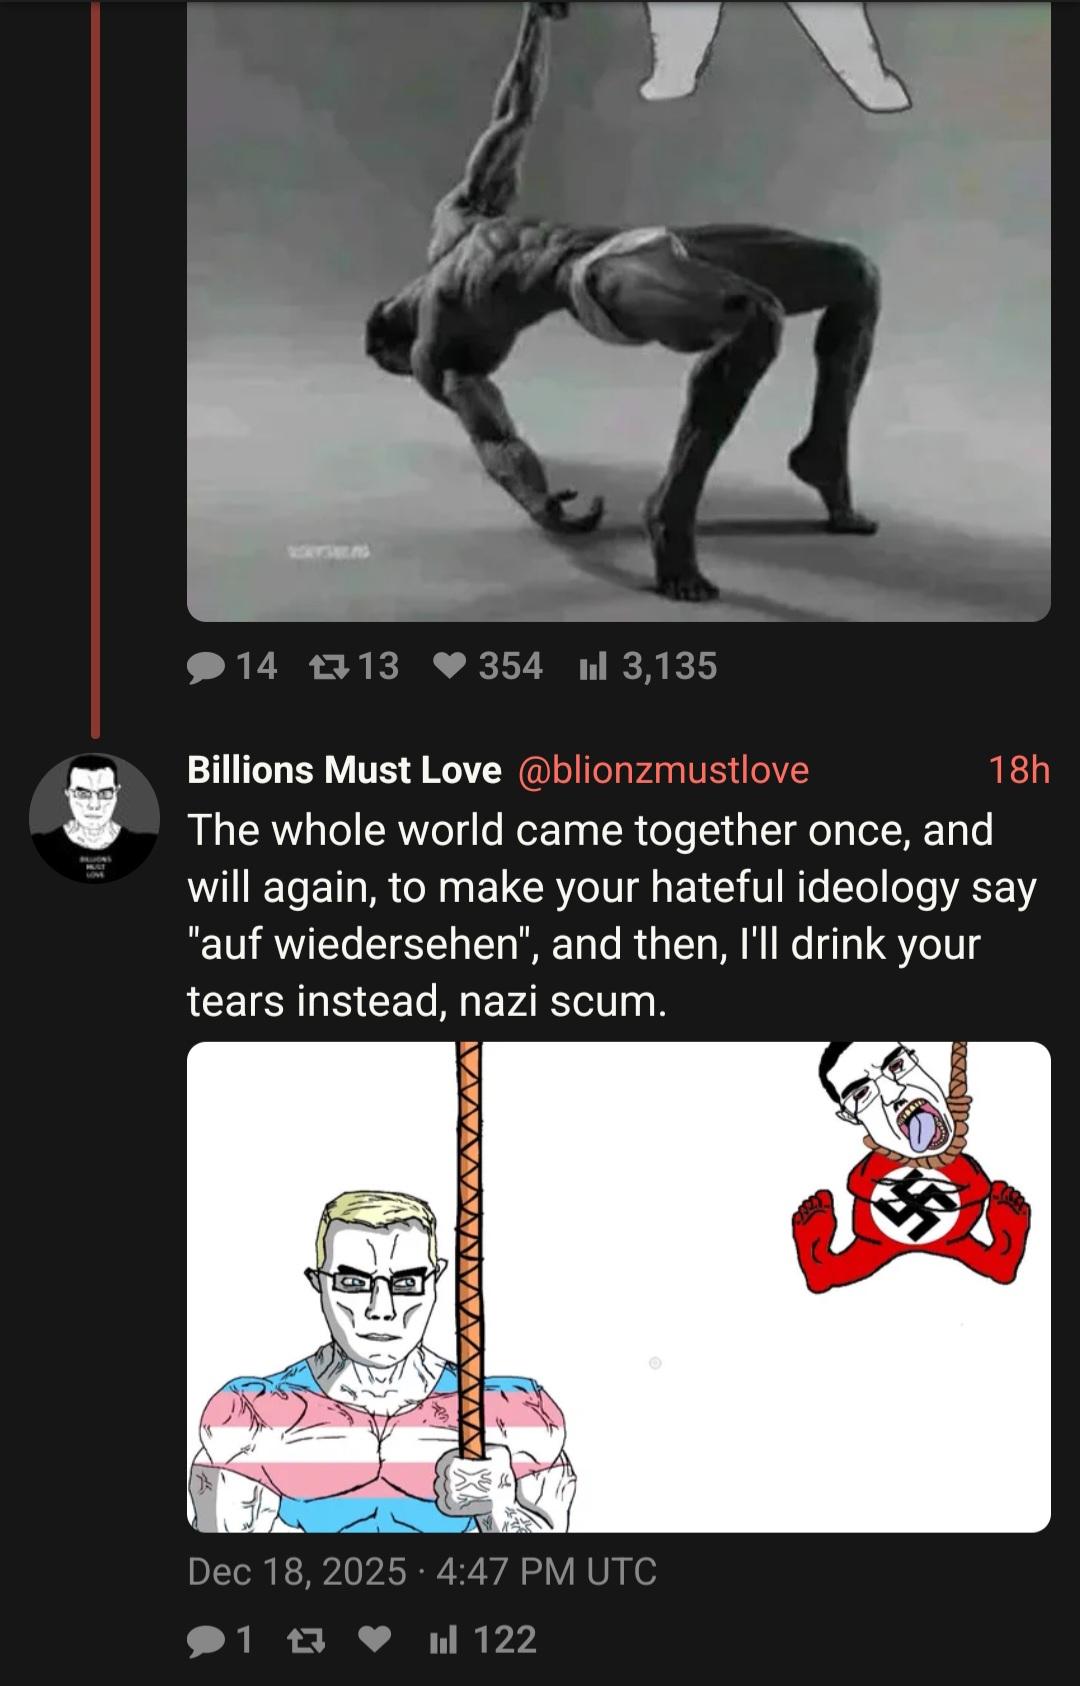Click the reply bubble icon showing 14 replies

point(207,666)
